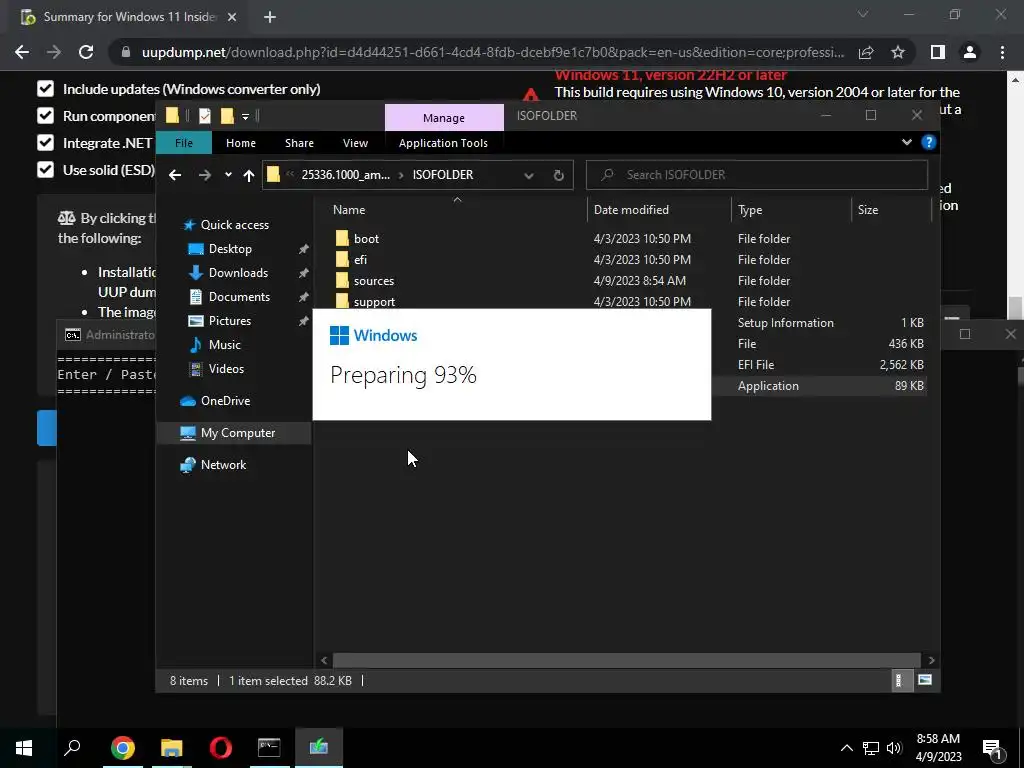Open Application Tools ribbon tab
Screen dimensions: 1024x768
tap(443, 142)
